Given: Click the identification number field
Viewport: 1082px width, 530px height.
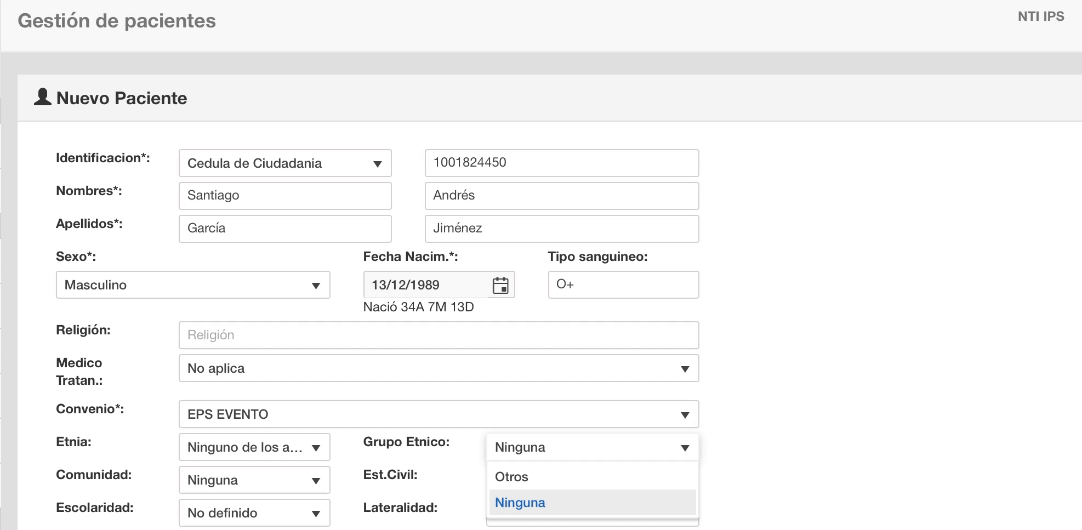Looking at the screenshot, I should [561, 163].
